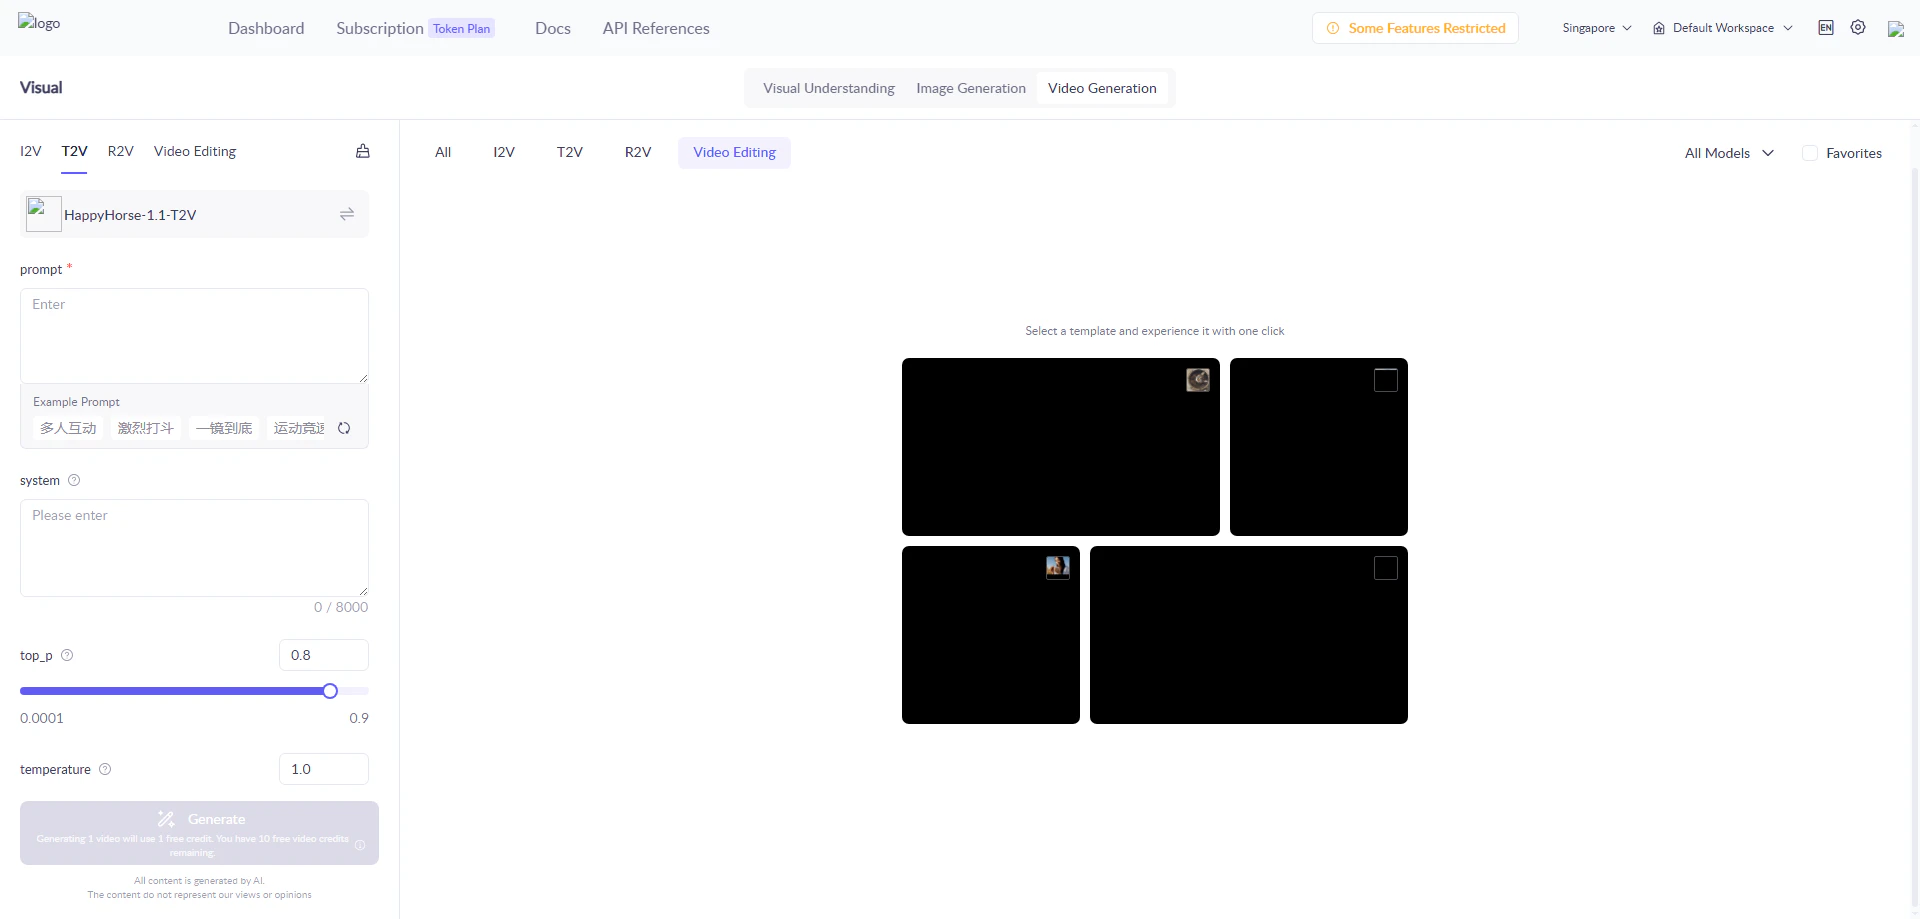This screenshot has width=1920, height=919.
Task: Open the language EN switch icon
Action: point(1826,28)
